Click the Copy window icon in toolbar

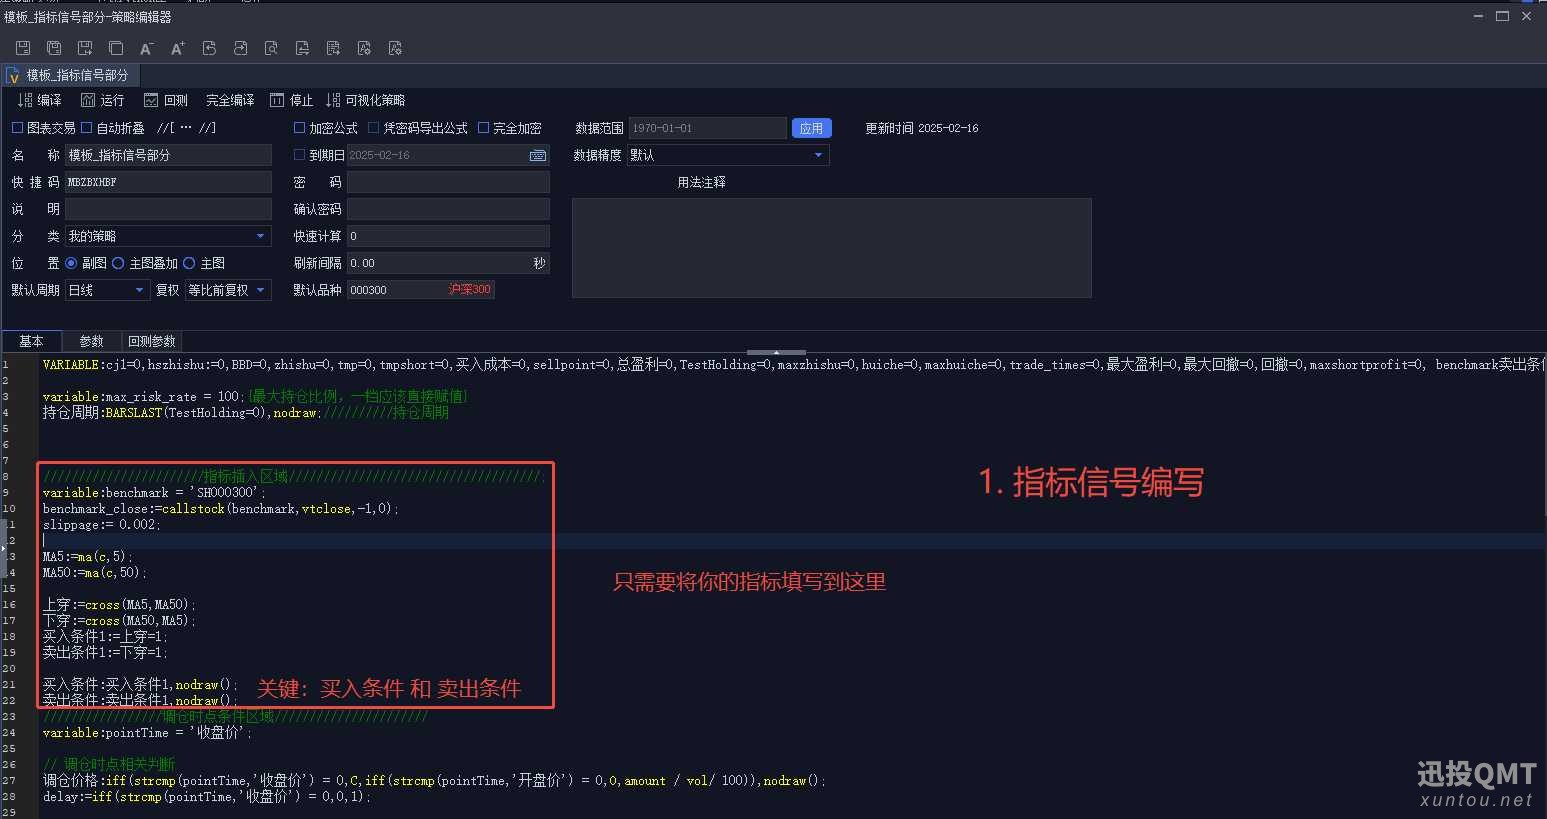tap(116, 48)
